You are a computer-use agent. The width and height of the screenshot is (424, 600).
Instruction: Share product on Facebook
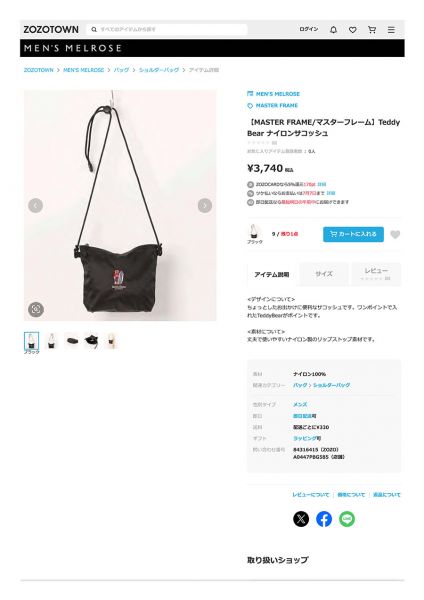(x=324, y=519)
